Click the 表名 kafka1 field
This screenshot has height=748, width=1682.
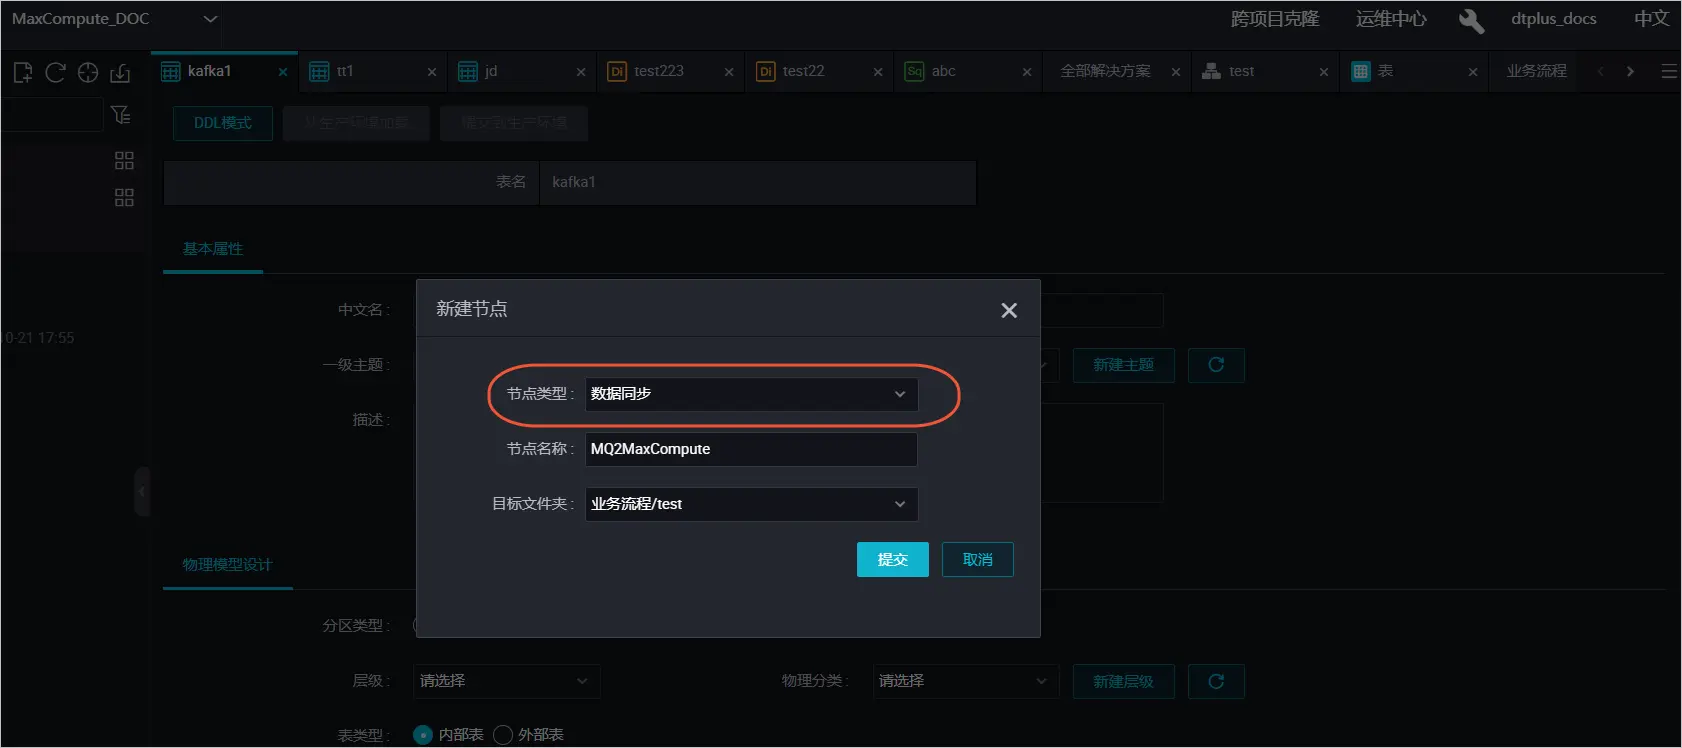pos(758,182)
